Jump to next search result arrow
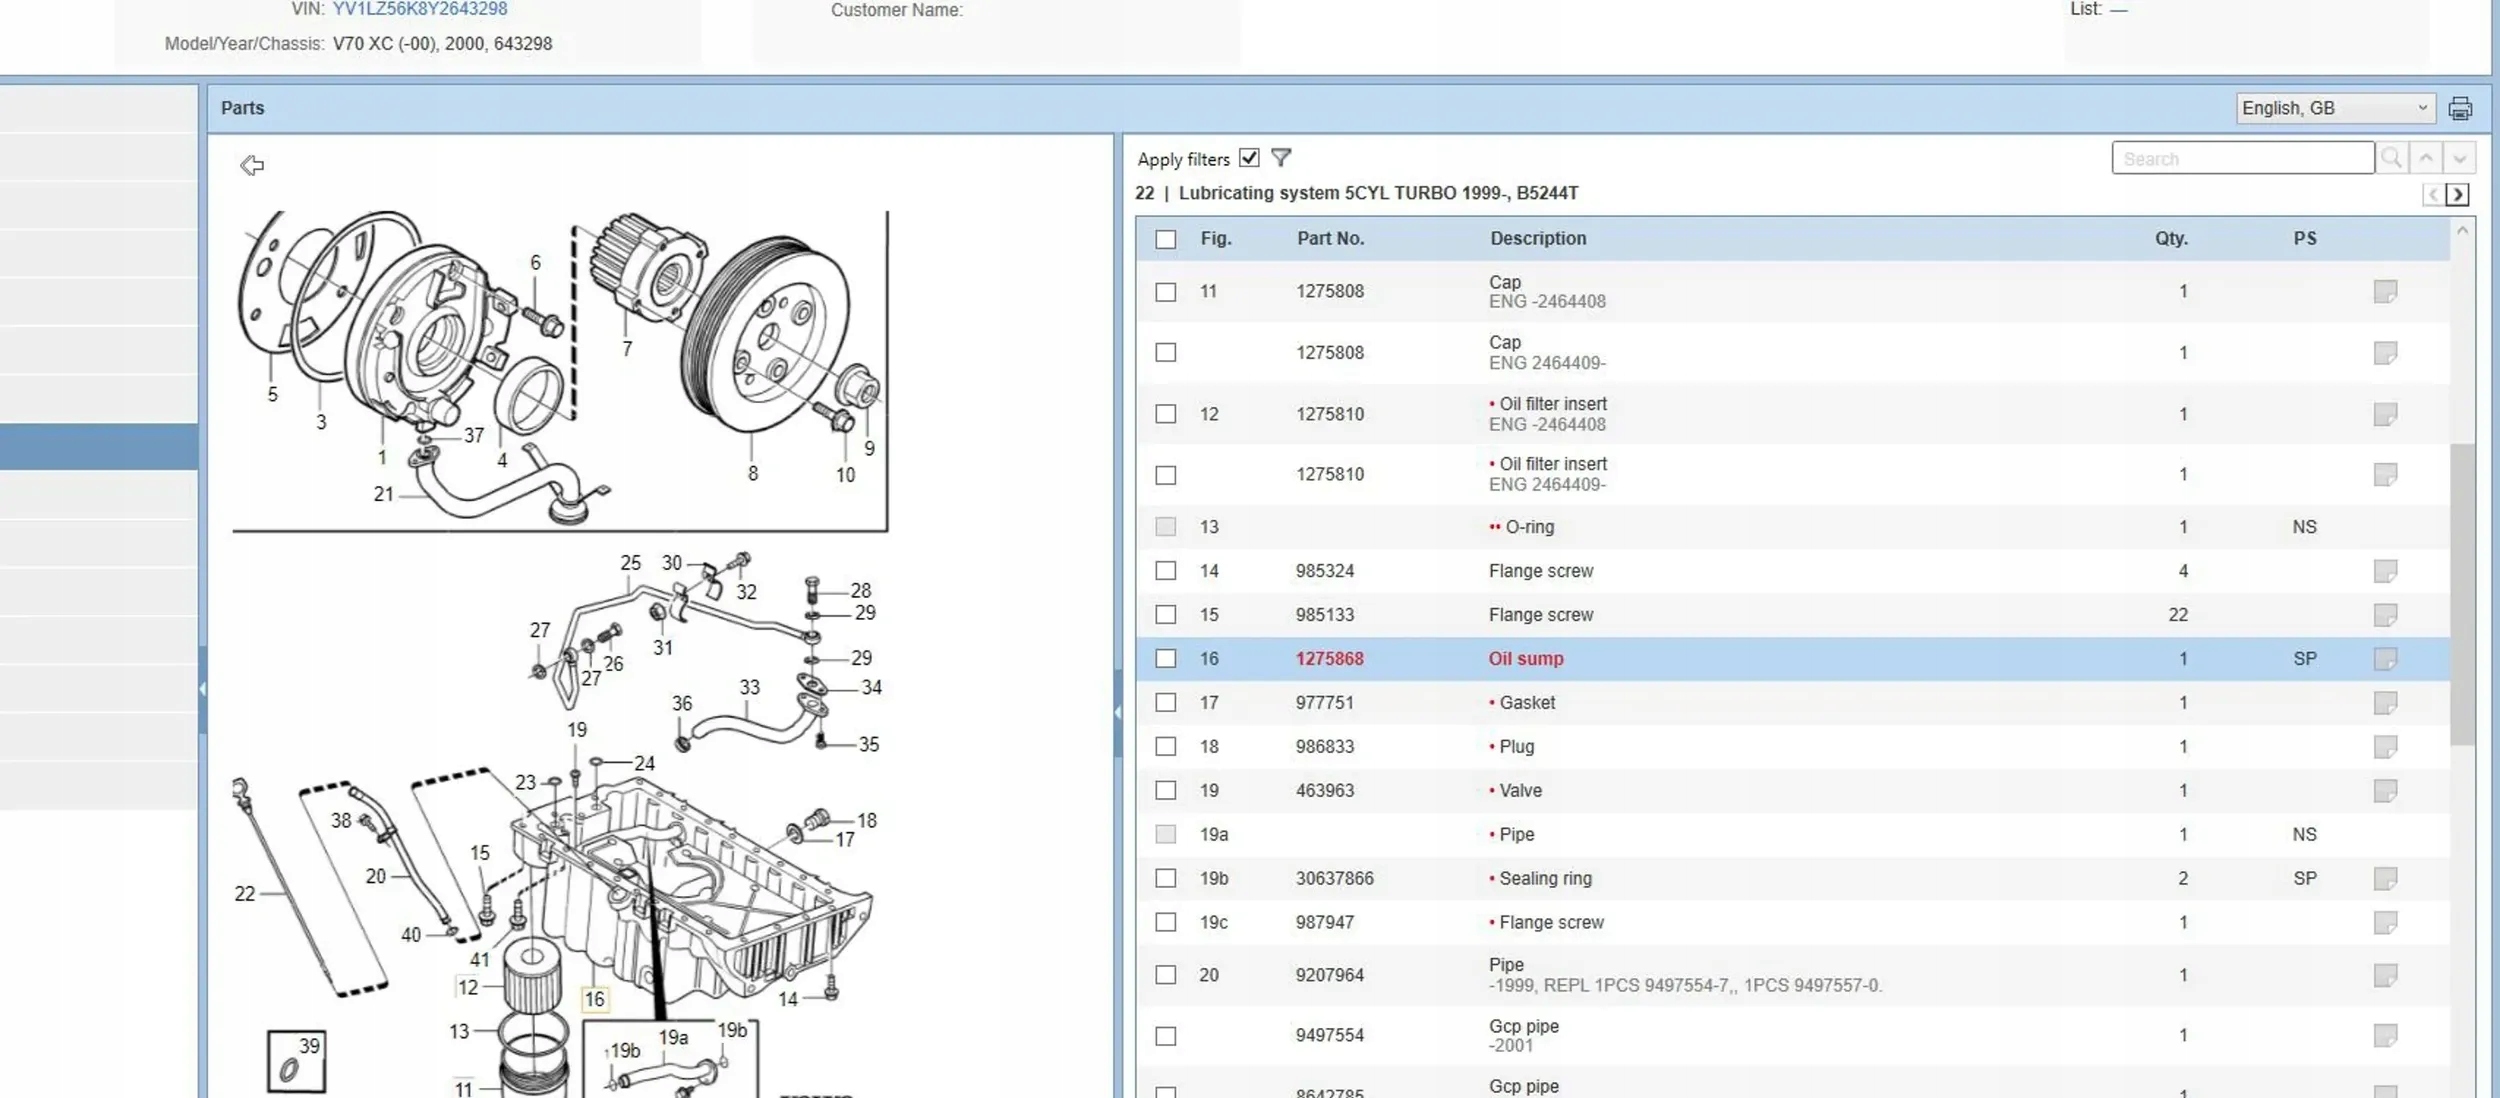This screenshot has height=1098, width=2500. pos(2459,158)
